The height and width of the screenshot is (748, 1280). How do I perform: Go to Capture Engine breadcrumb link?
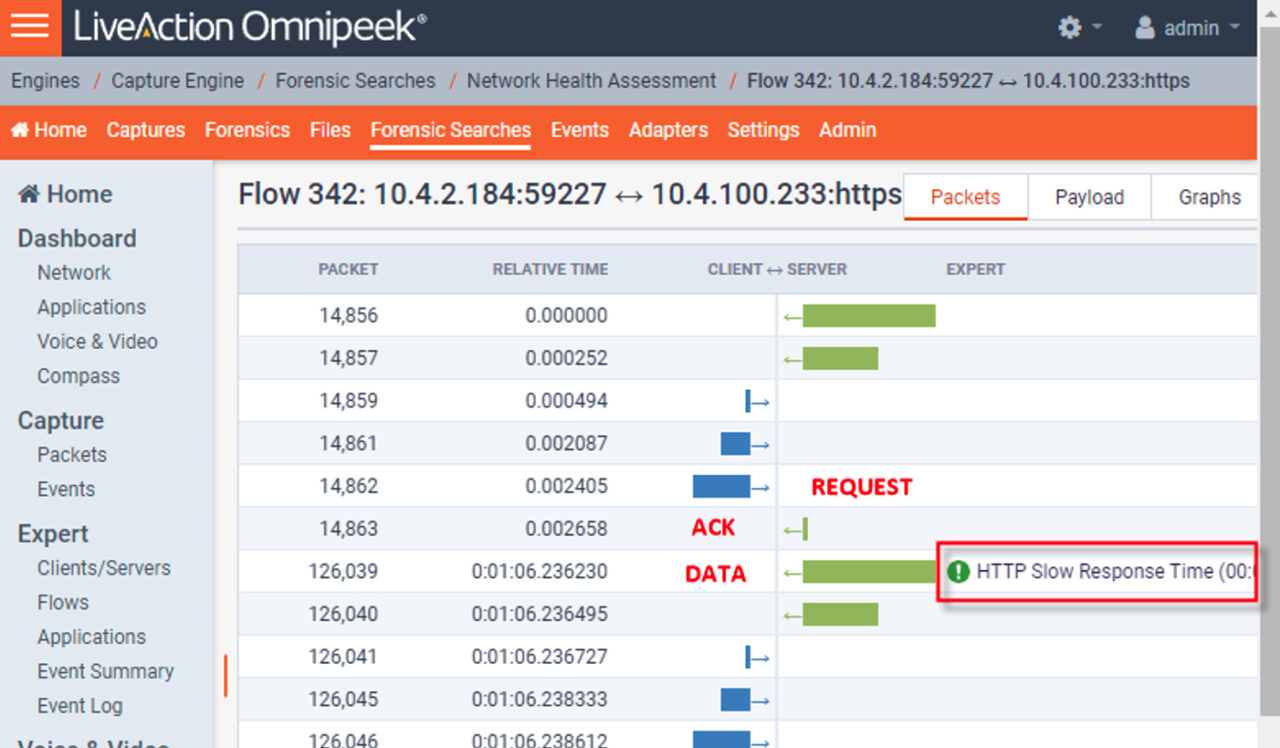click(177, 81)
